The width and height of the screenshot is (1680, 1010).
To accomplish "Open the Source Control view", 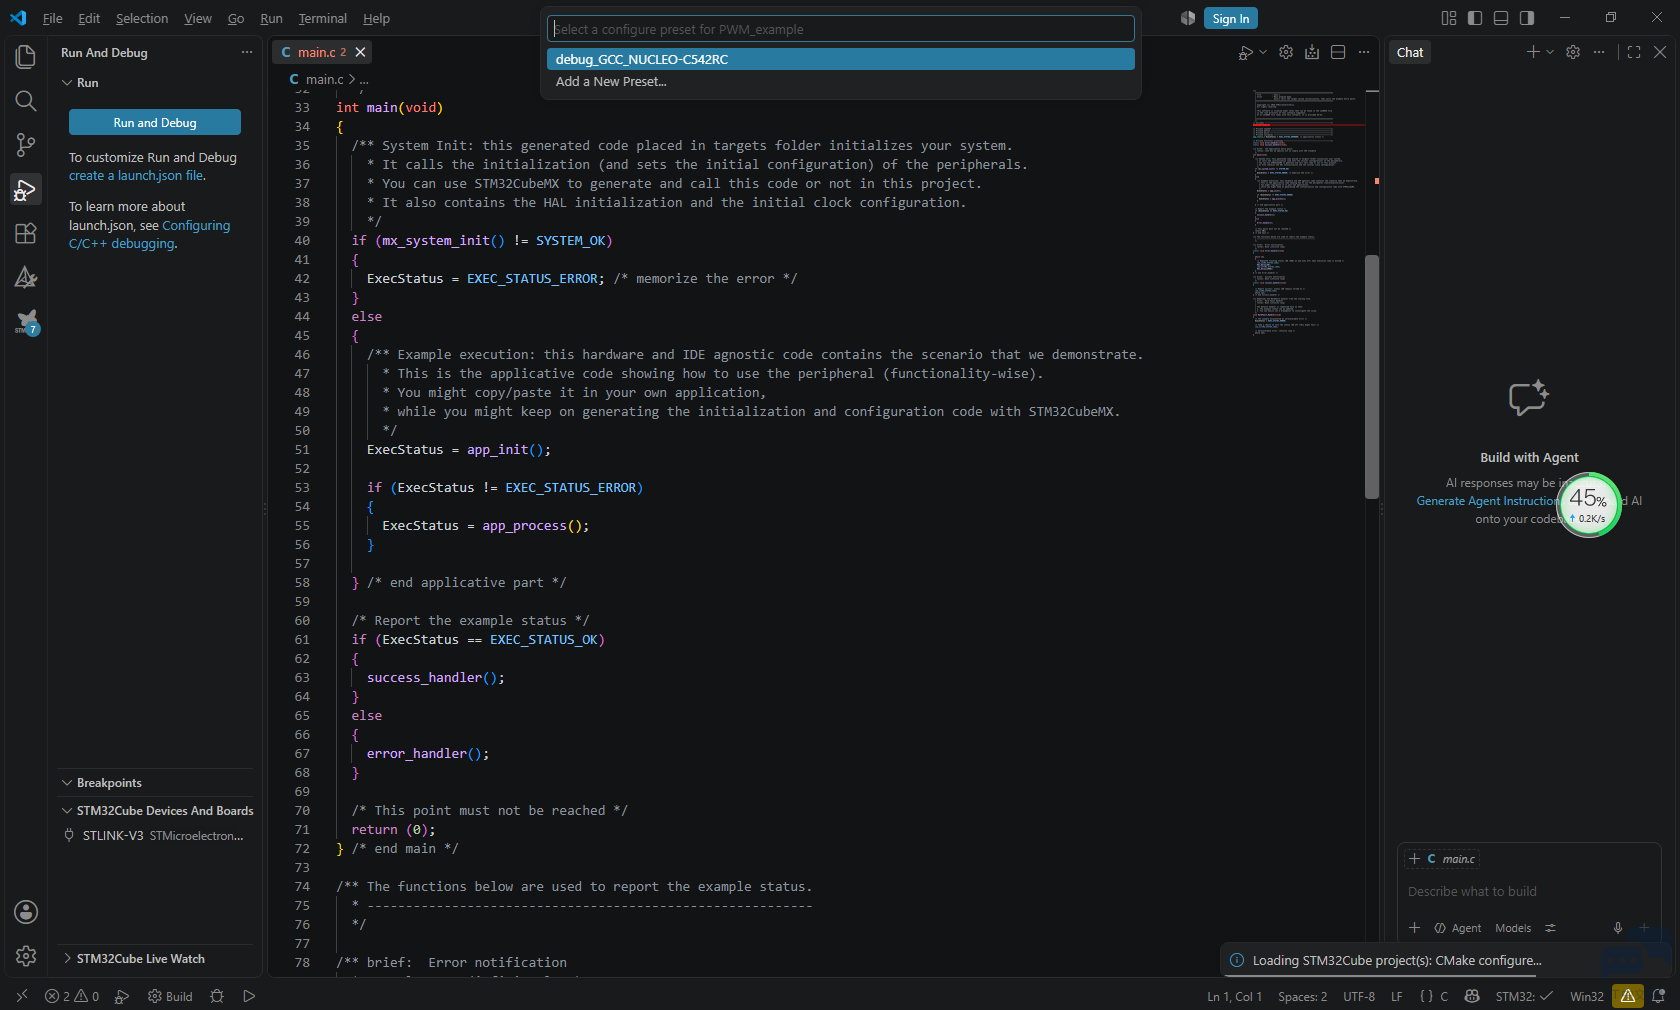I will (26, 145).
